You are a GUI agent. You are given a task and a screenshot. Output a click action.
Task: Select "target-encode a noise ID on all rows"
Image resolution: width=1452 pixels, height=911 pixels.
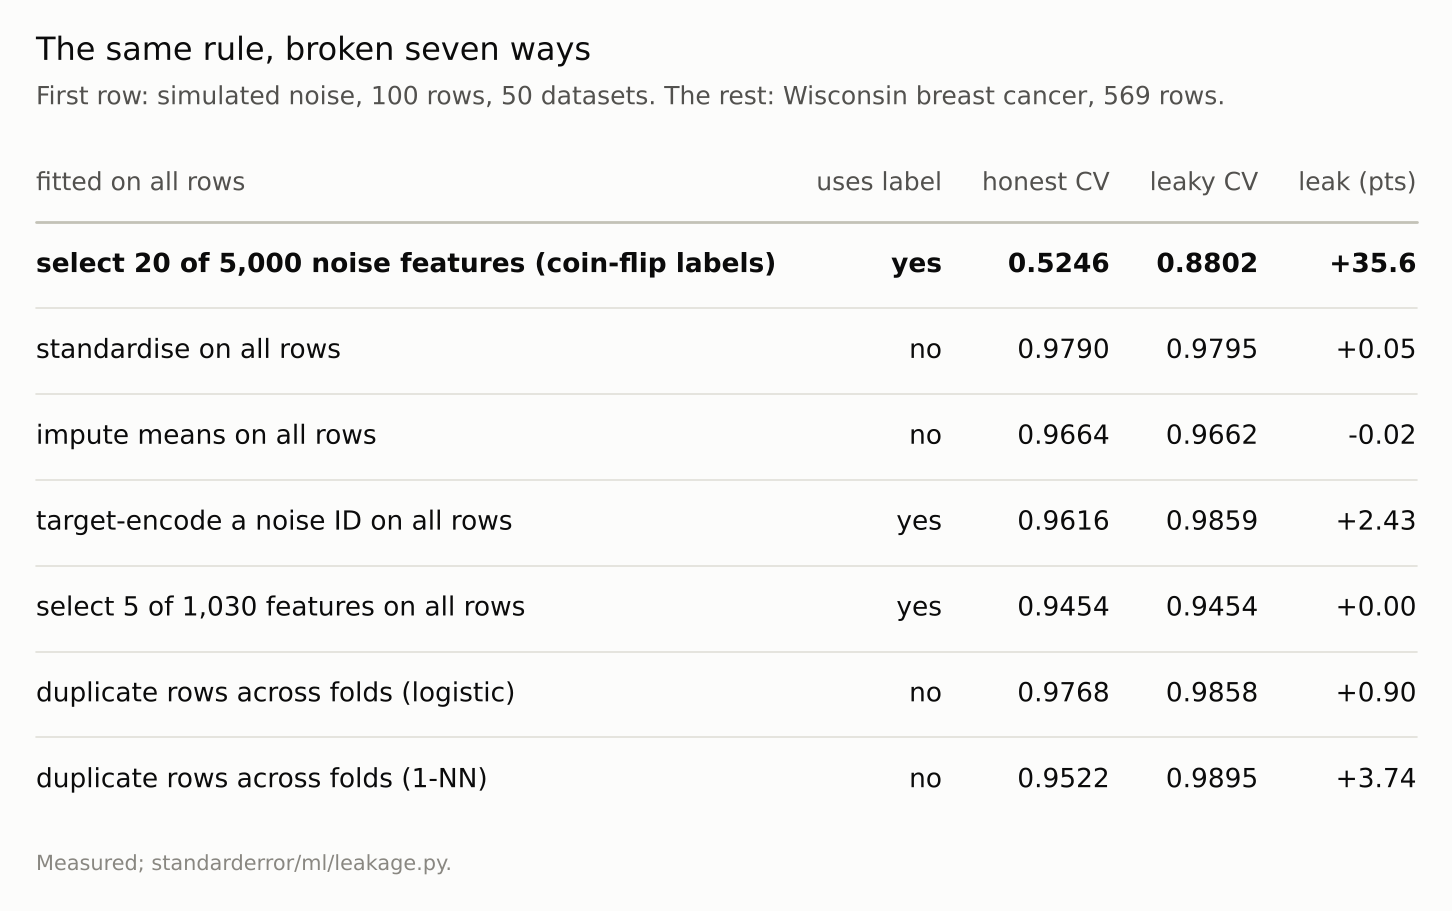[274, 521]
